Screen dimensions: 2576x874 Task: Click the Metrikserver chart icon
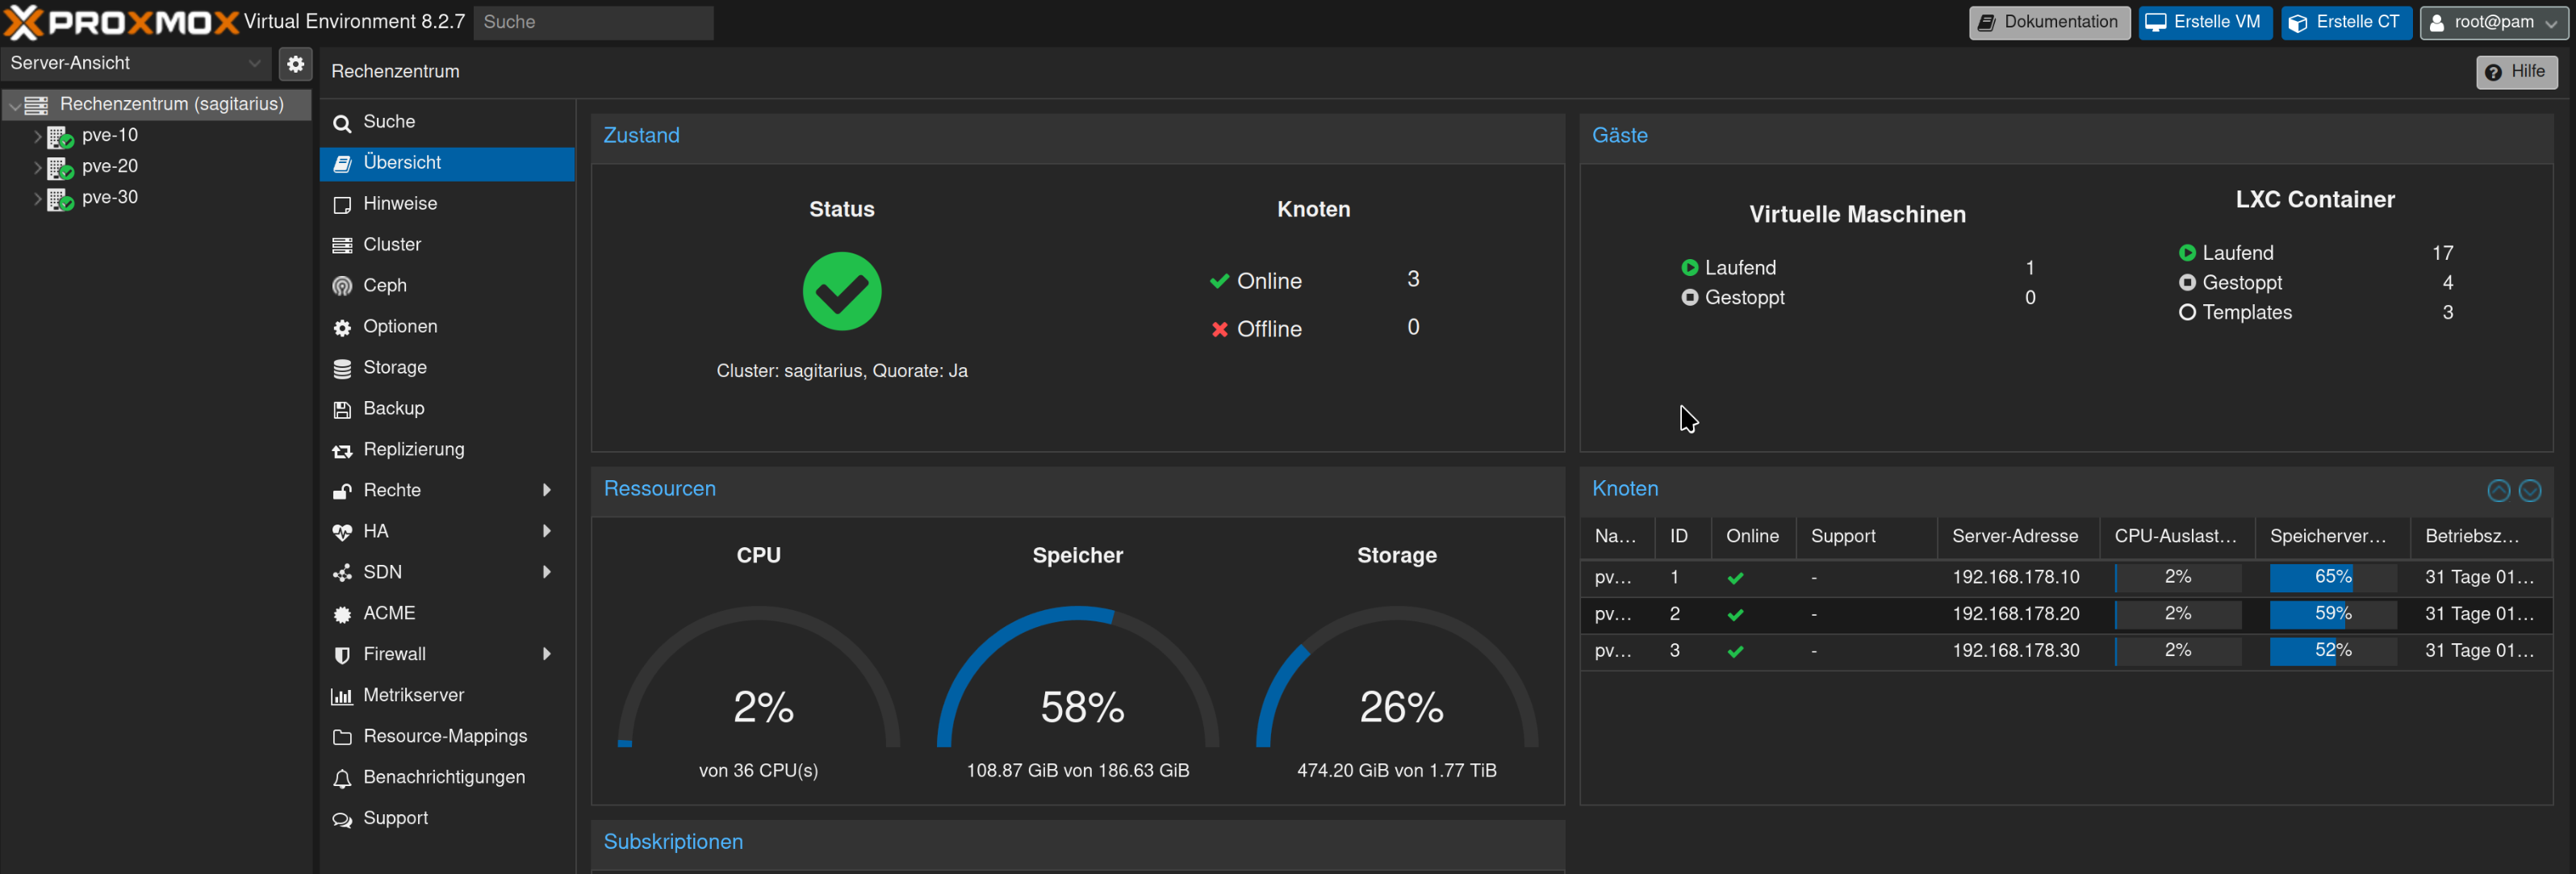pos(342,697)
